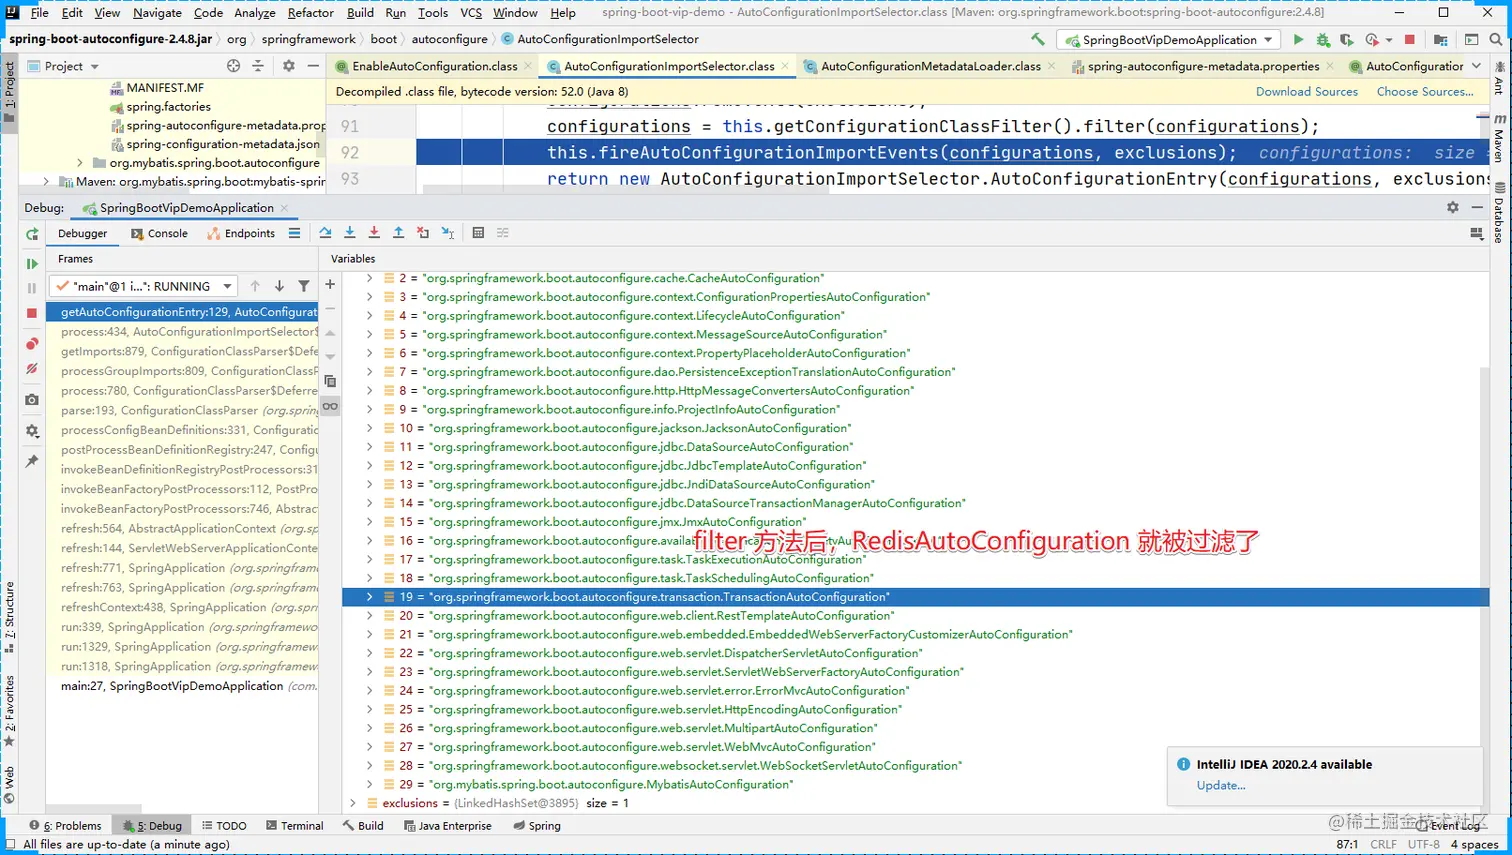Run SpringBootVipDemoApplication with the green play icon
Image resolution: width=1512 pixels, height=855 pixels.
pos(1298,39)
